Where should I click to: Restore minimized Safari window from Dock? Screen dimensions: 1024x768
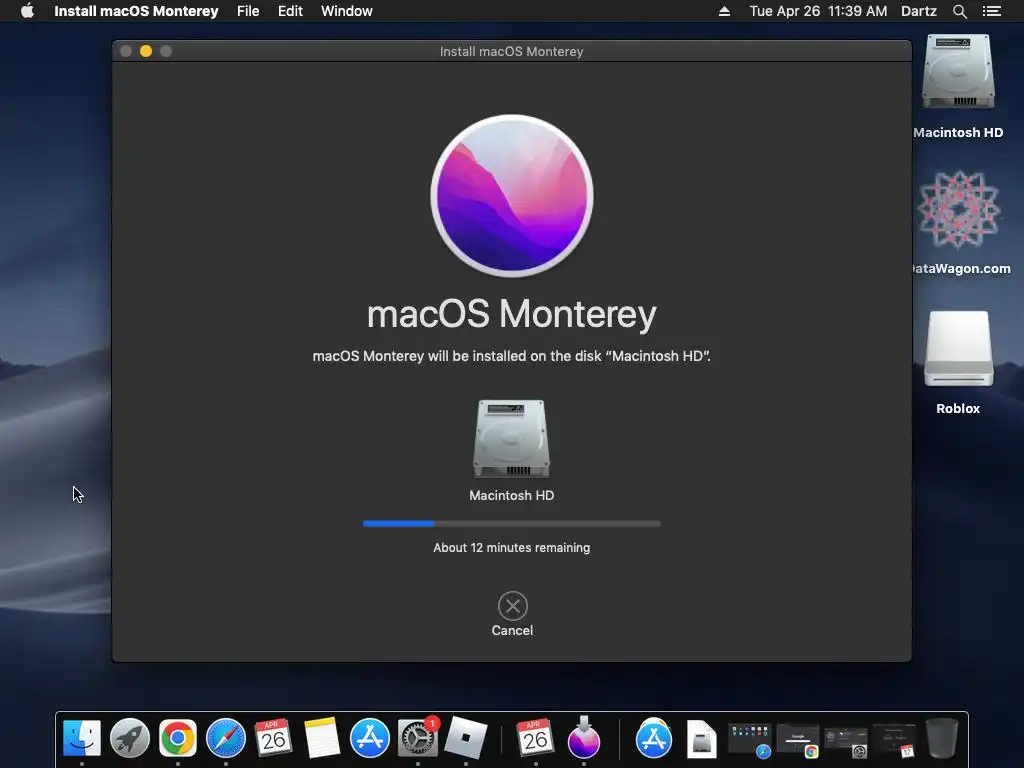coord(750,740)
